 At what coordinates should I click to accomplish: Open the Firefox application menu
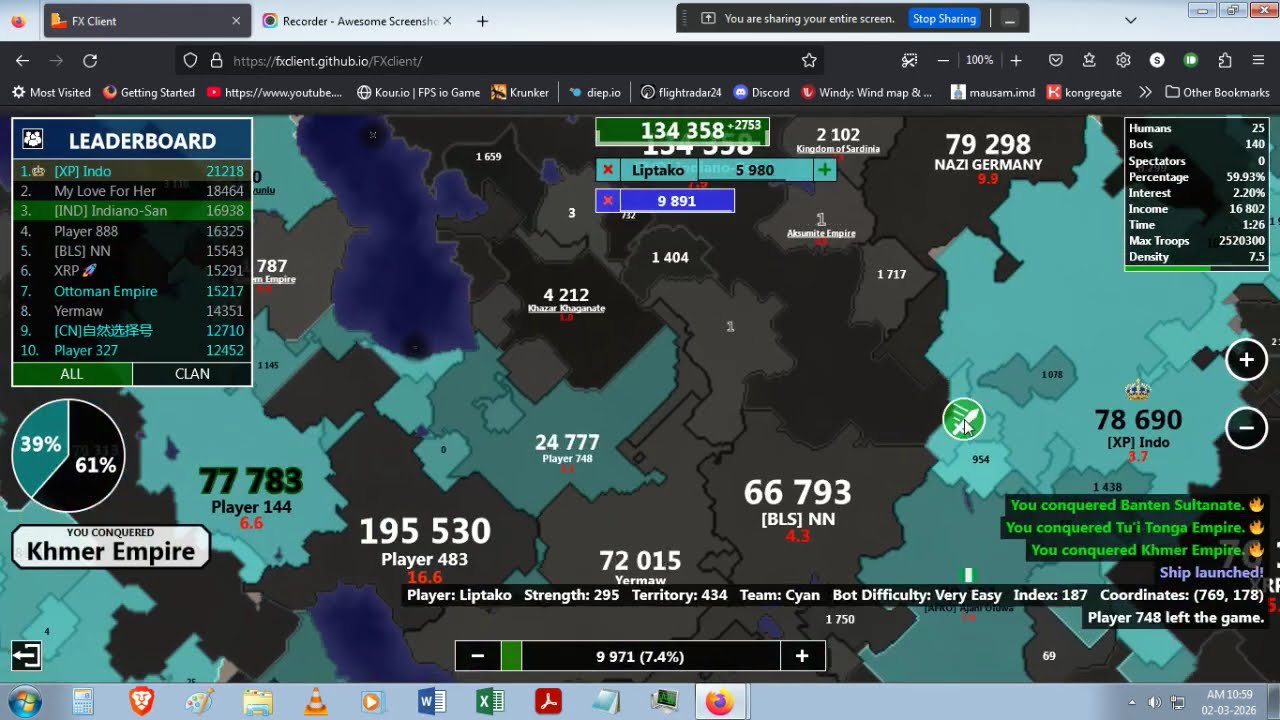1259,61
